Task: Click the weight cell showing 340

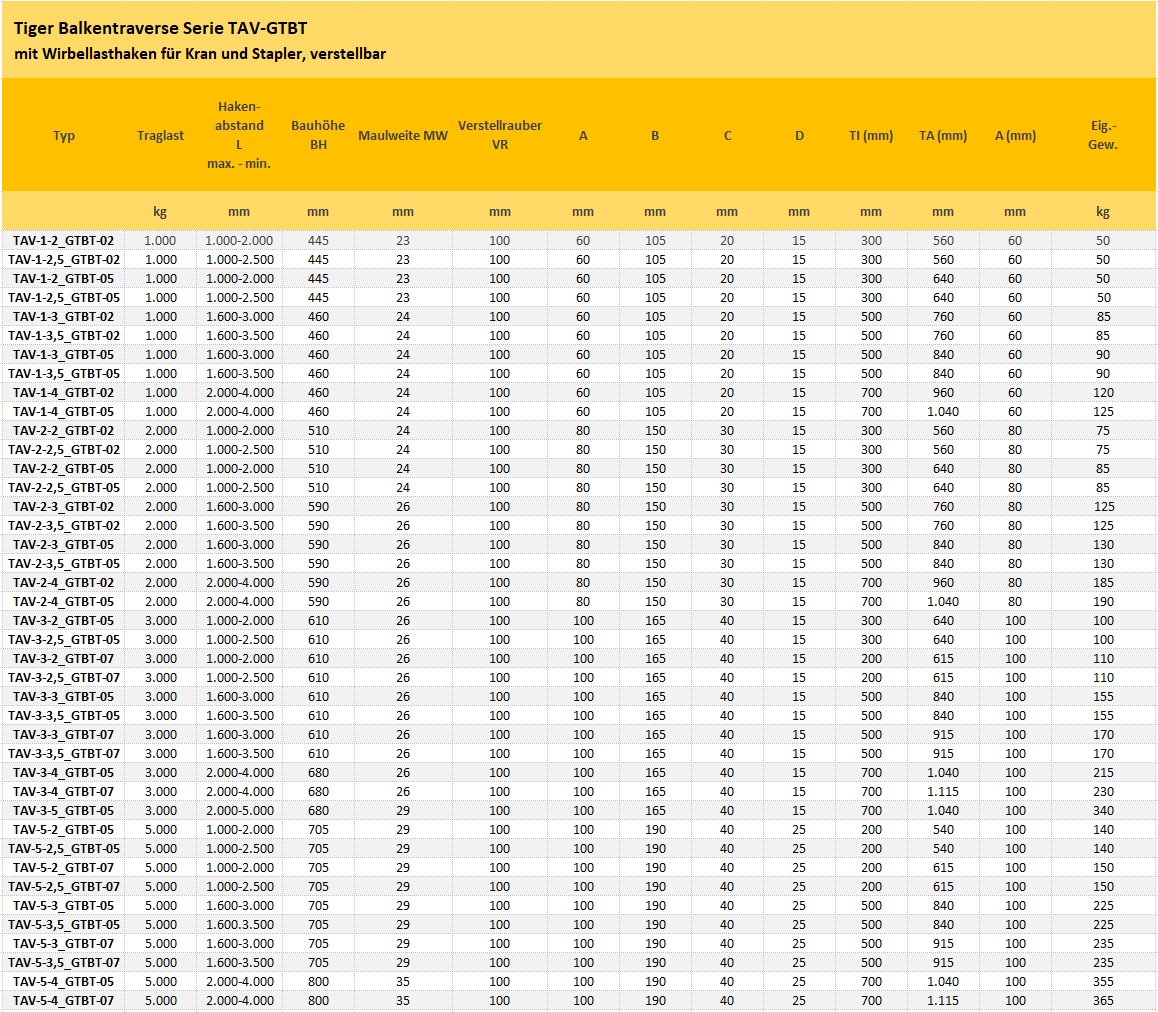Action: (x=1103, y=811)
